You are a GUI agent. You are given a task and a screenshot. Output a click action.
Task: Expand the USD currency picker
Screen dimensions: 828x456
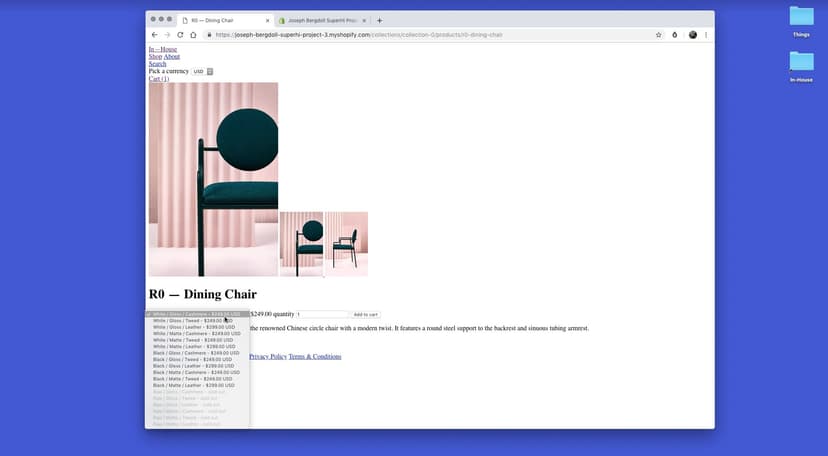[202, 72]
